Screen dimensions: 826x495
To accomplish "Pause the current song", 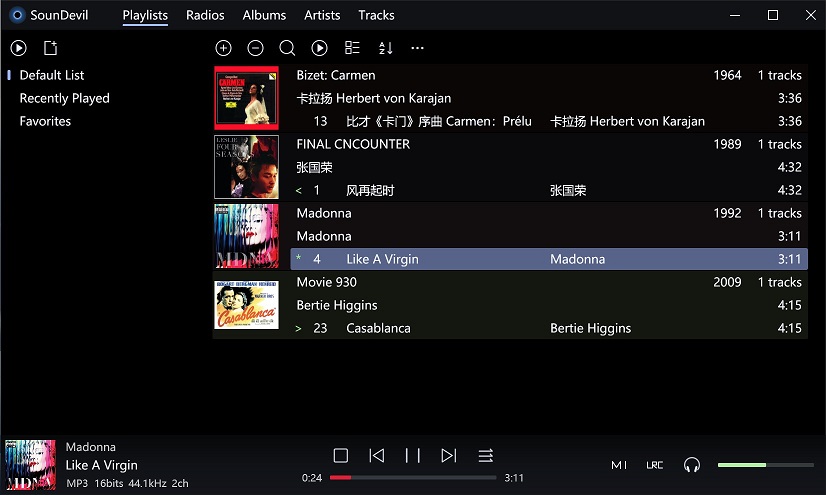I will point(412,456).
